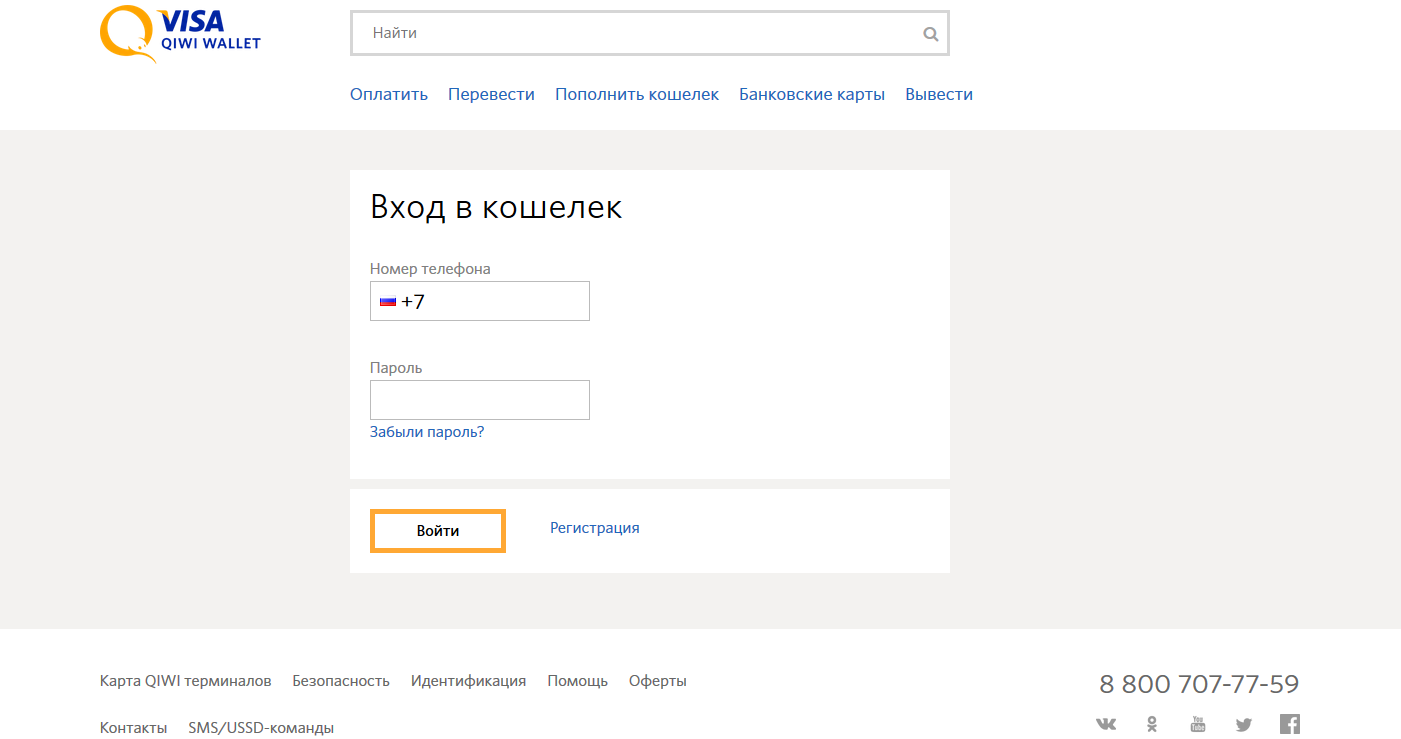Open the Безопасность footer link
This screenshot has width=1401, height=739.
[x=341, y=681]
